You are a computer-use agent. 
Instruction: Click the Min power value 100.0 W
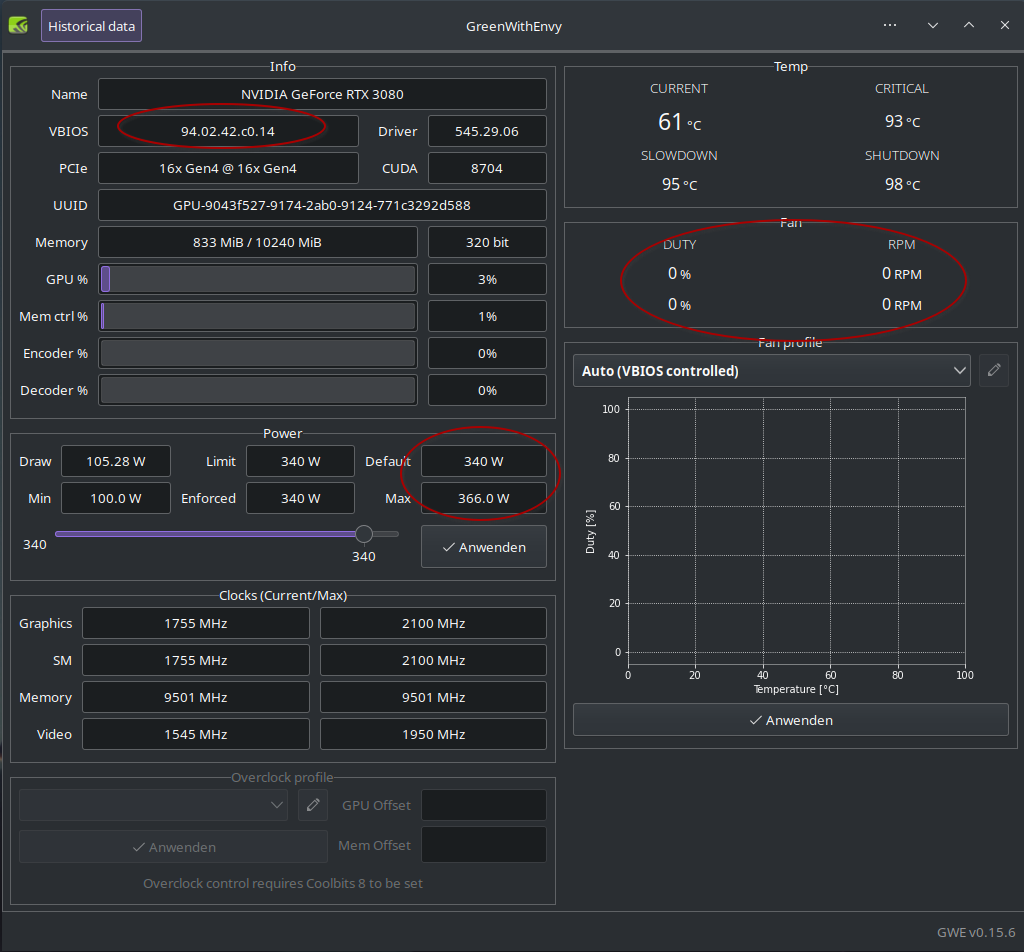116,498
